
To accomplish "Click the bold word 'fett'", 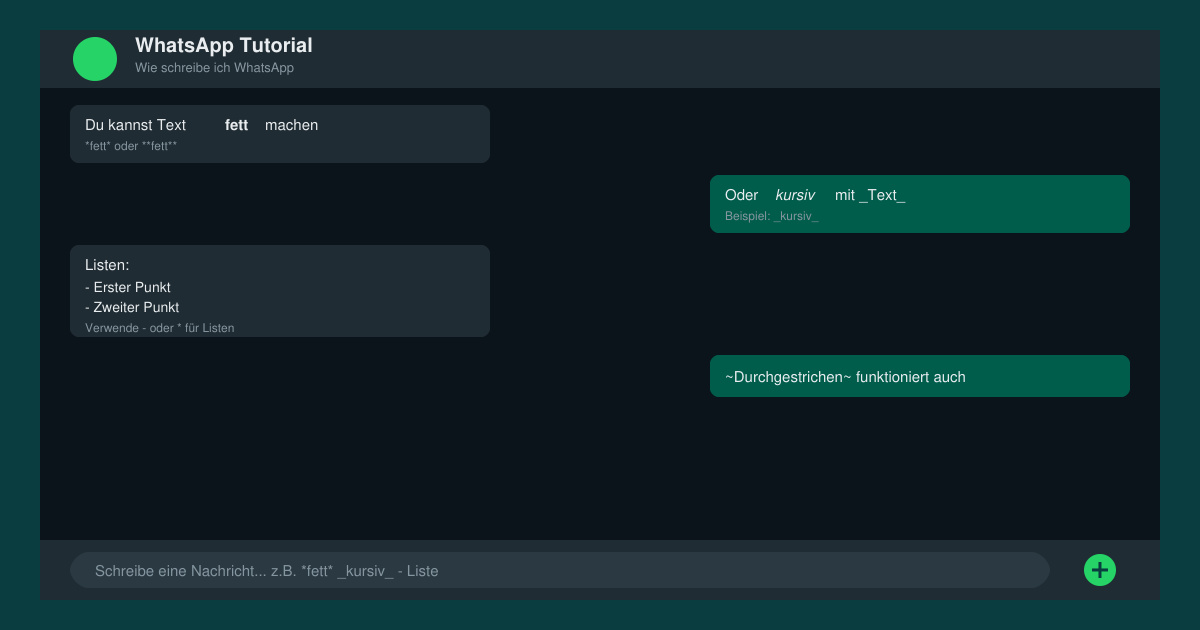I will pos(236,125).
